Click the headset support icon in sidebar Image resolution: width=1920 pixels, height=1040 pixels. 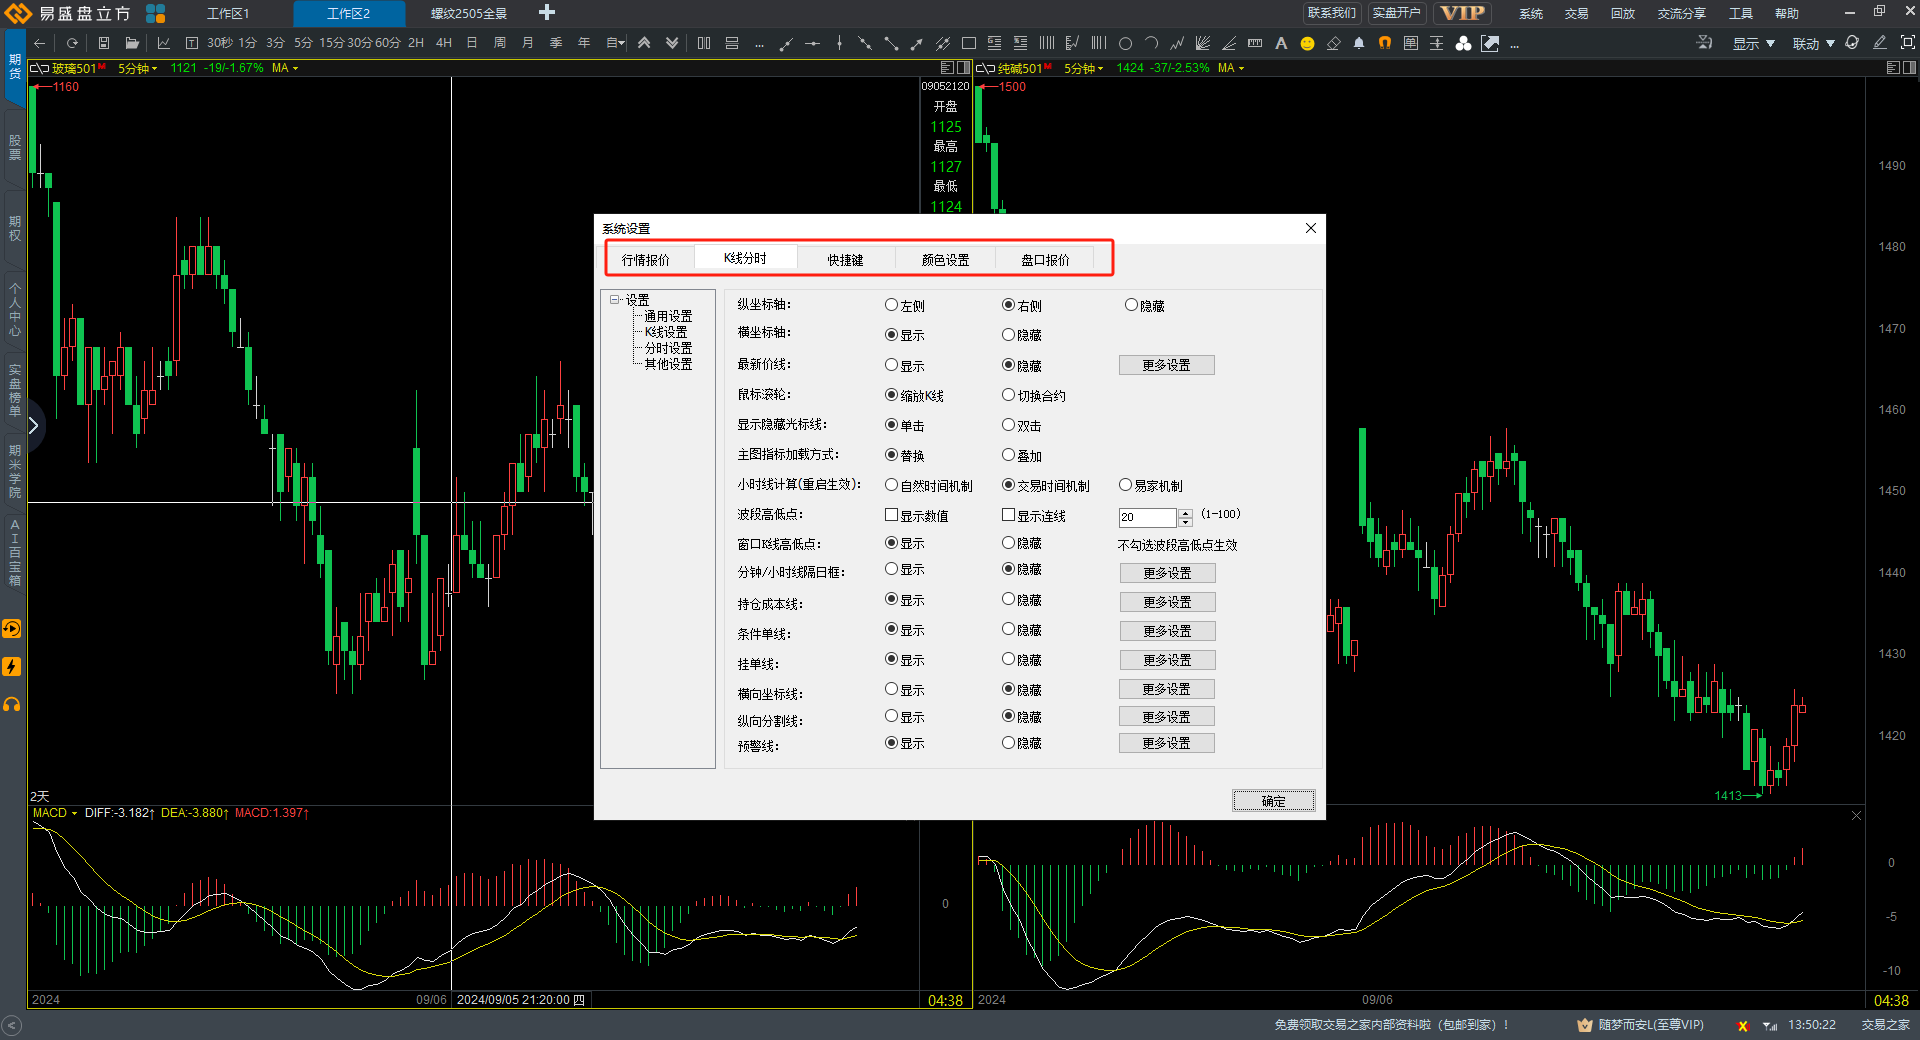point(12,705)
